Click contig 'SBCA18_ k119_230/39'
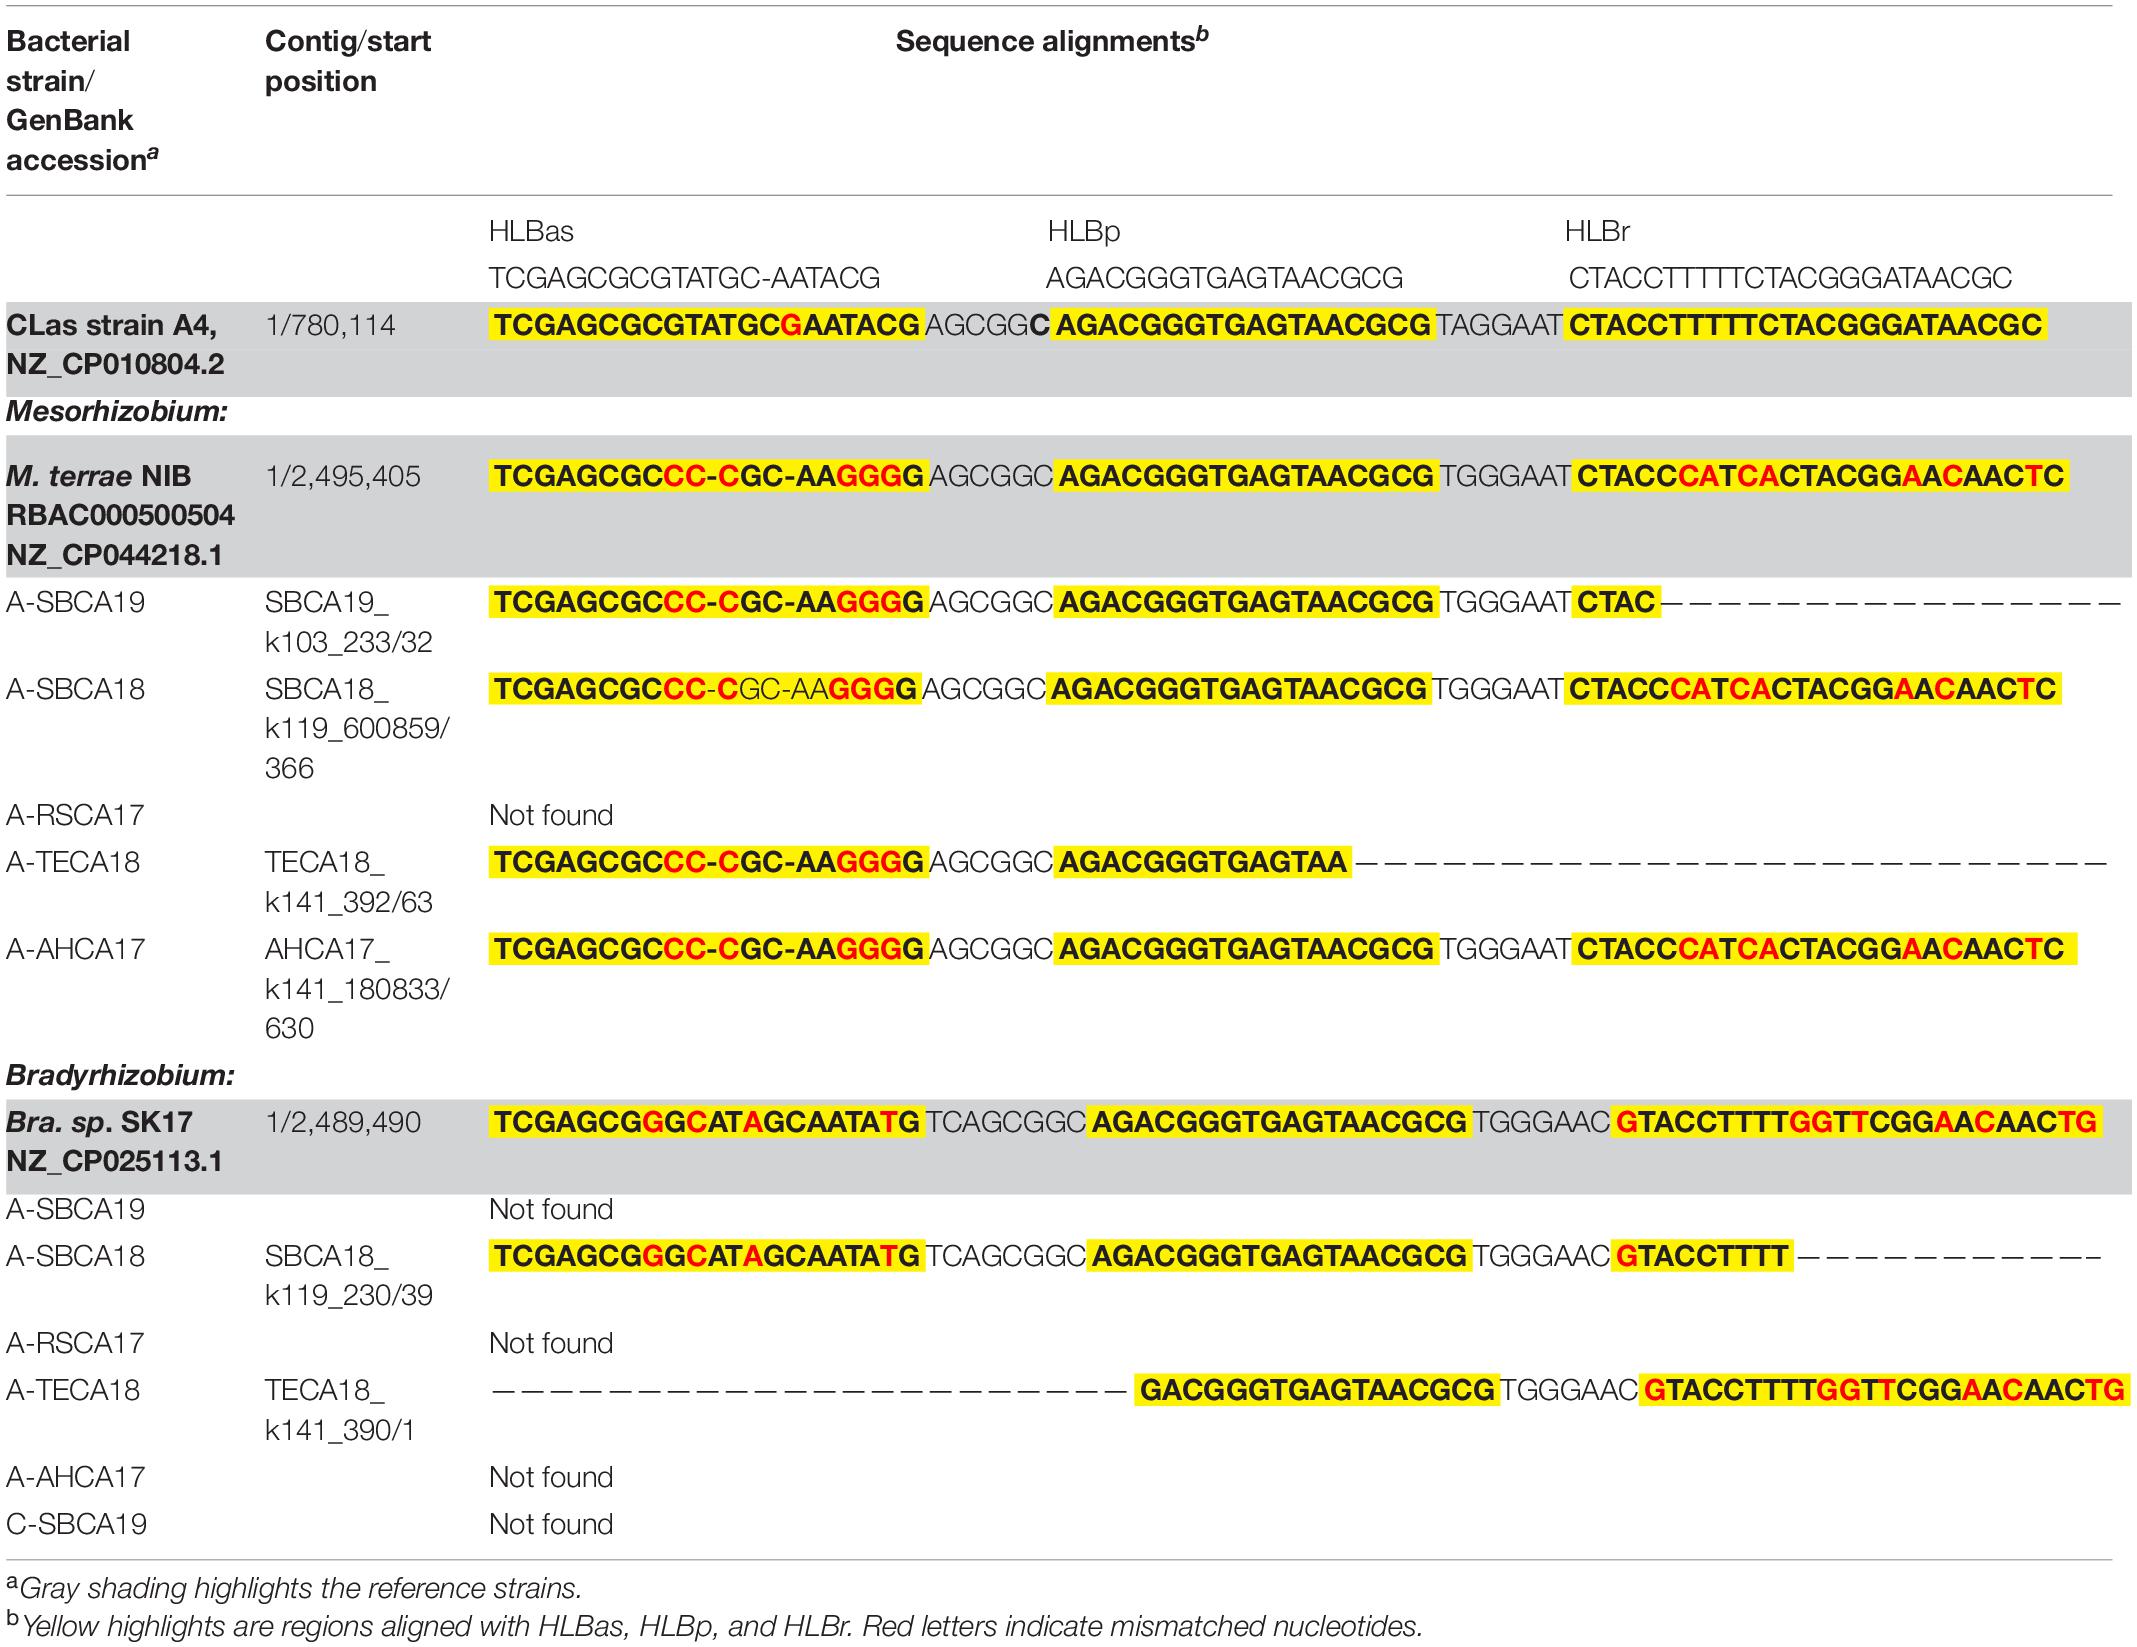This screenshot has width=2137, height=1647. click(348, 1275)
